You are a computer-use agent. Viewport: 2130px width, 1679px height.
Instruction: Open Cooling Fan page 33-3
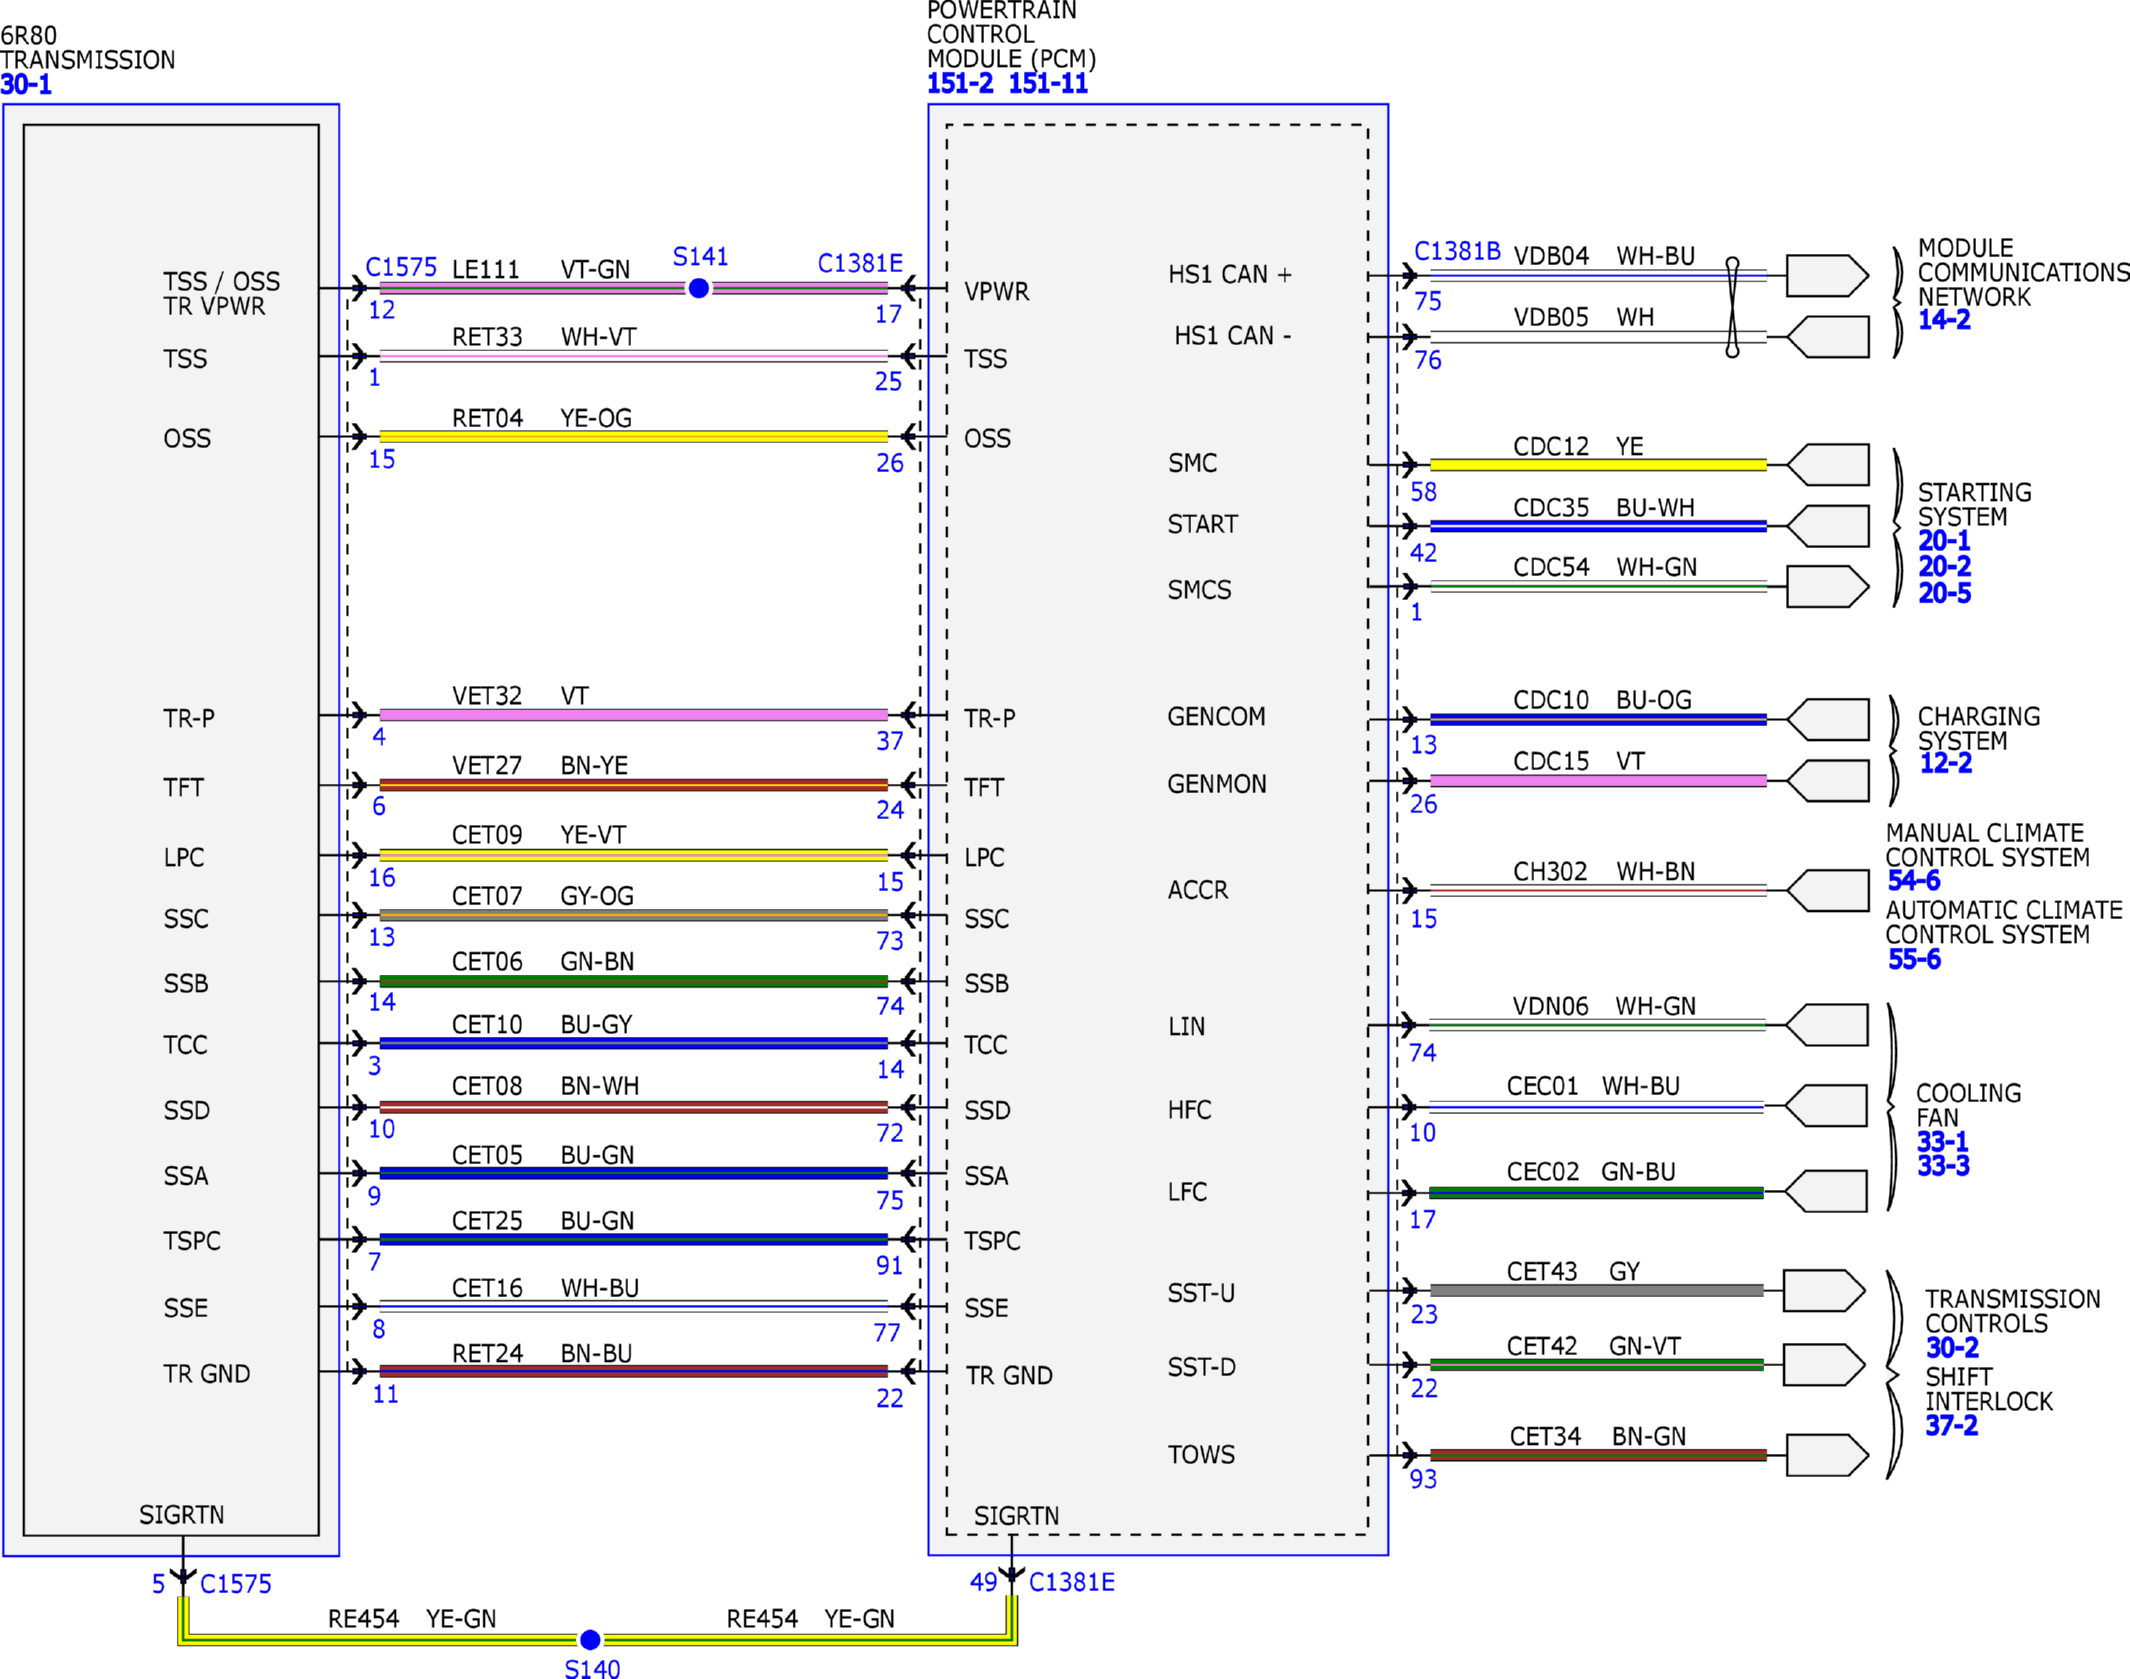tap(1942, 1166)
